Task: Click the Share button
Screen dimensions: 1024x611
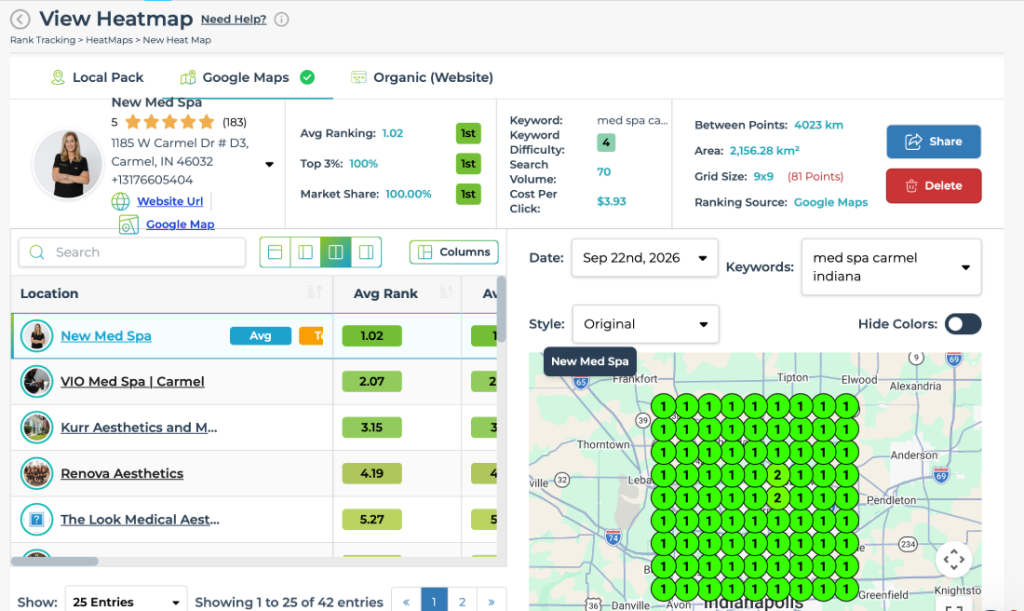Action: click(x=933, y=142)
